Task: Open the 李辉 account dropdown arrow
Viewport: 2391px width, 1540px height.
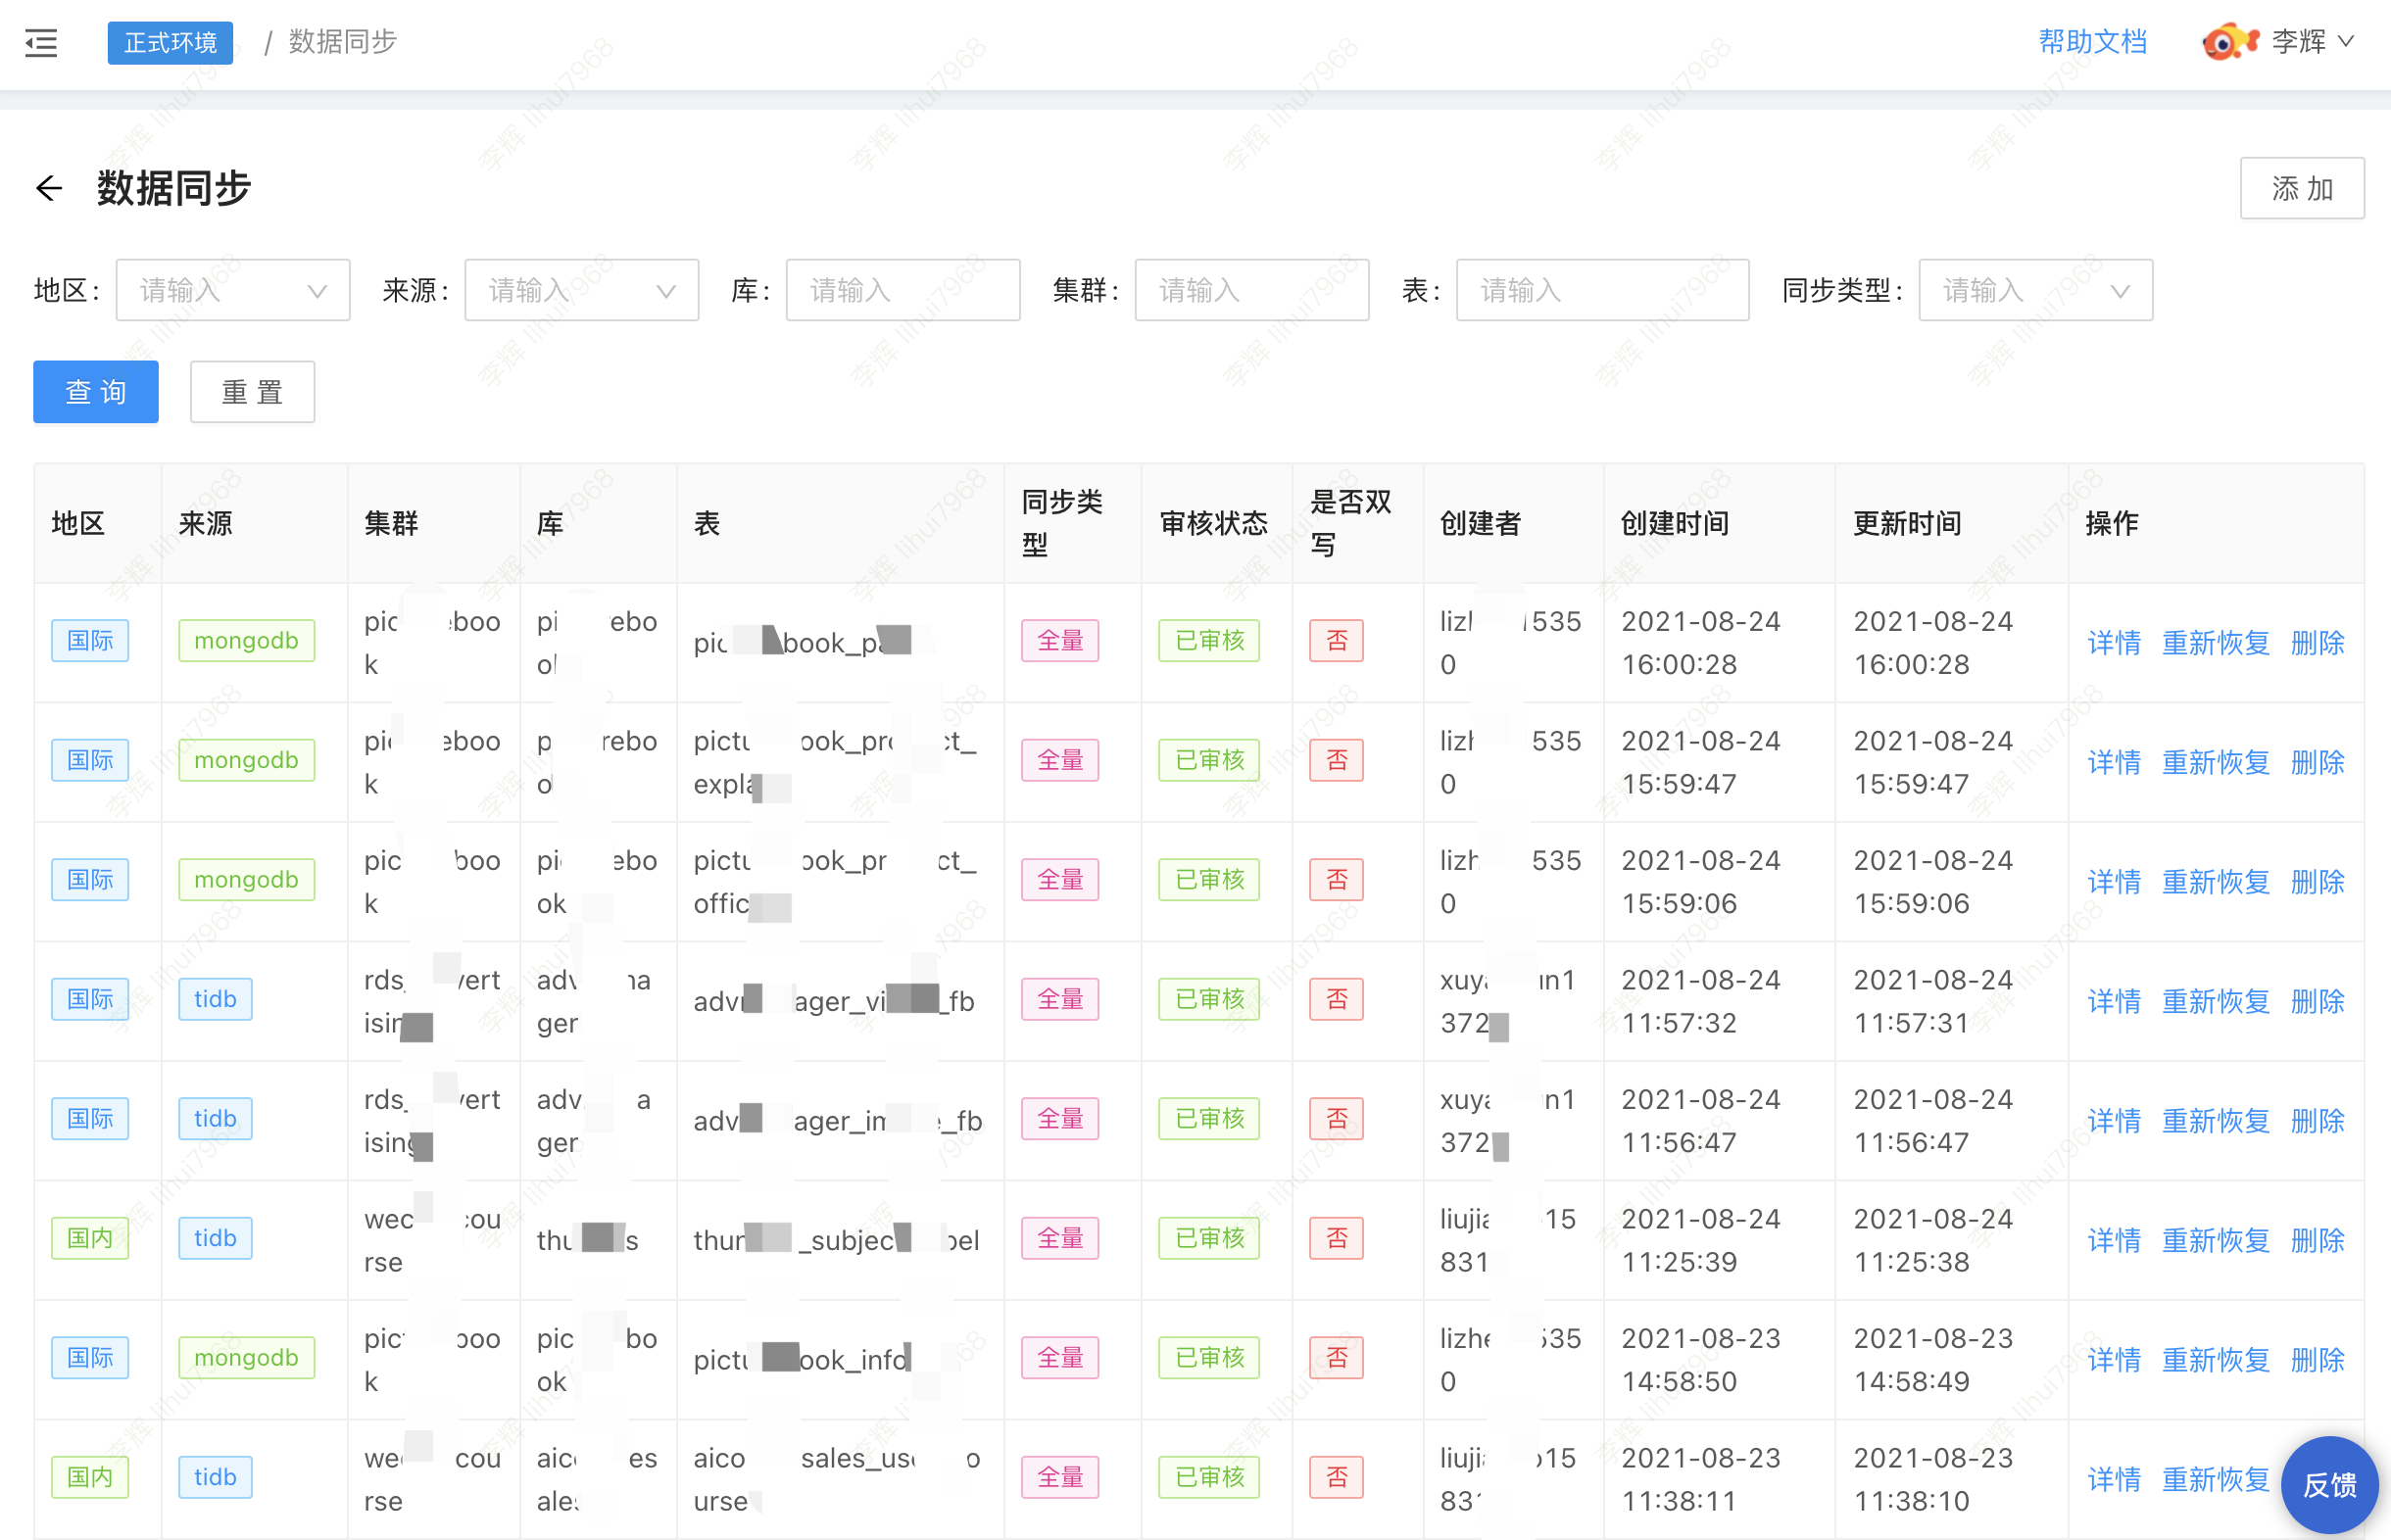Action: pos(2347,42)
